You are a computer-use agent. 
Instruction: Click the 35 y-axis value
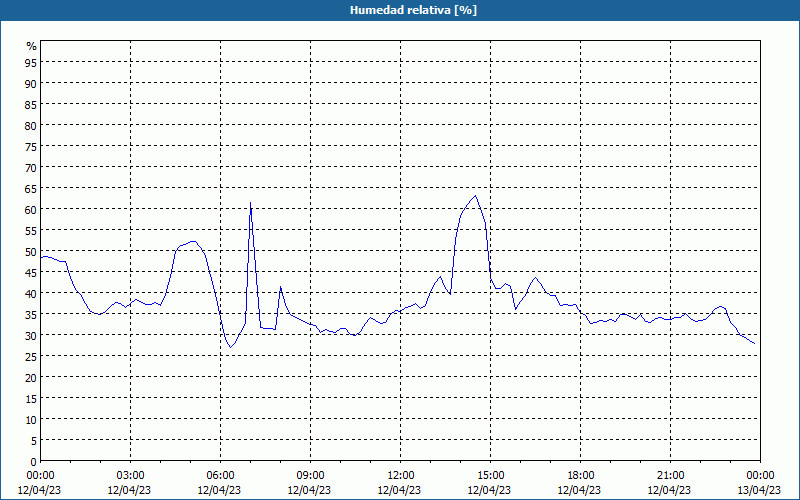pos(31,314)
